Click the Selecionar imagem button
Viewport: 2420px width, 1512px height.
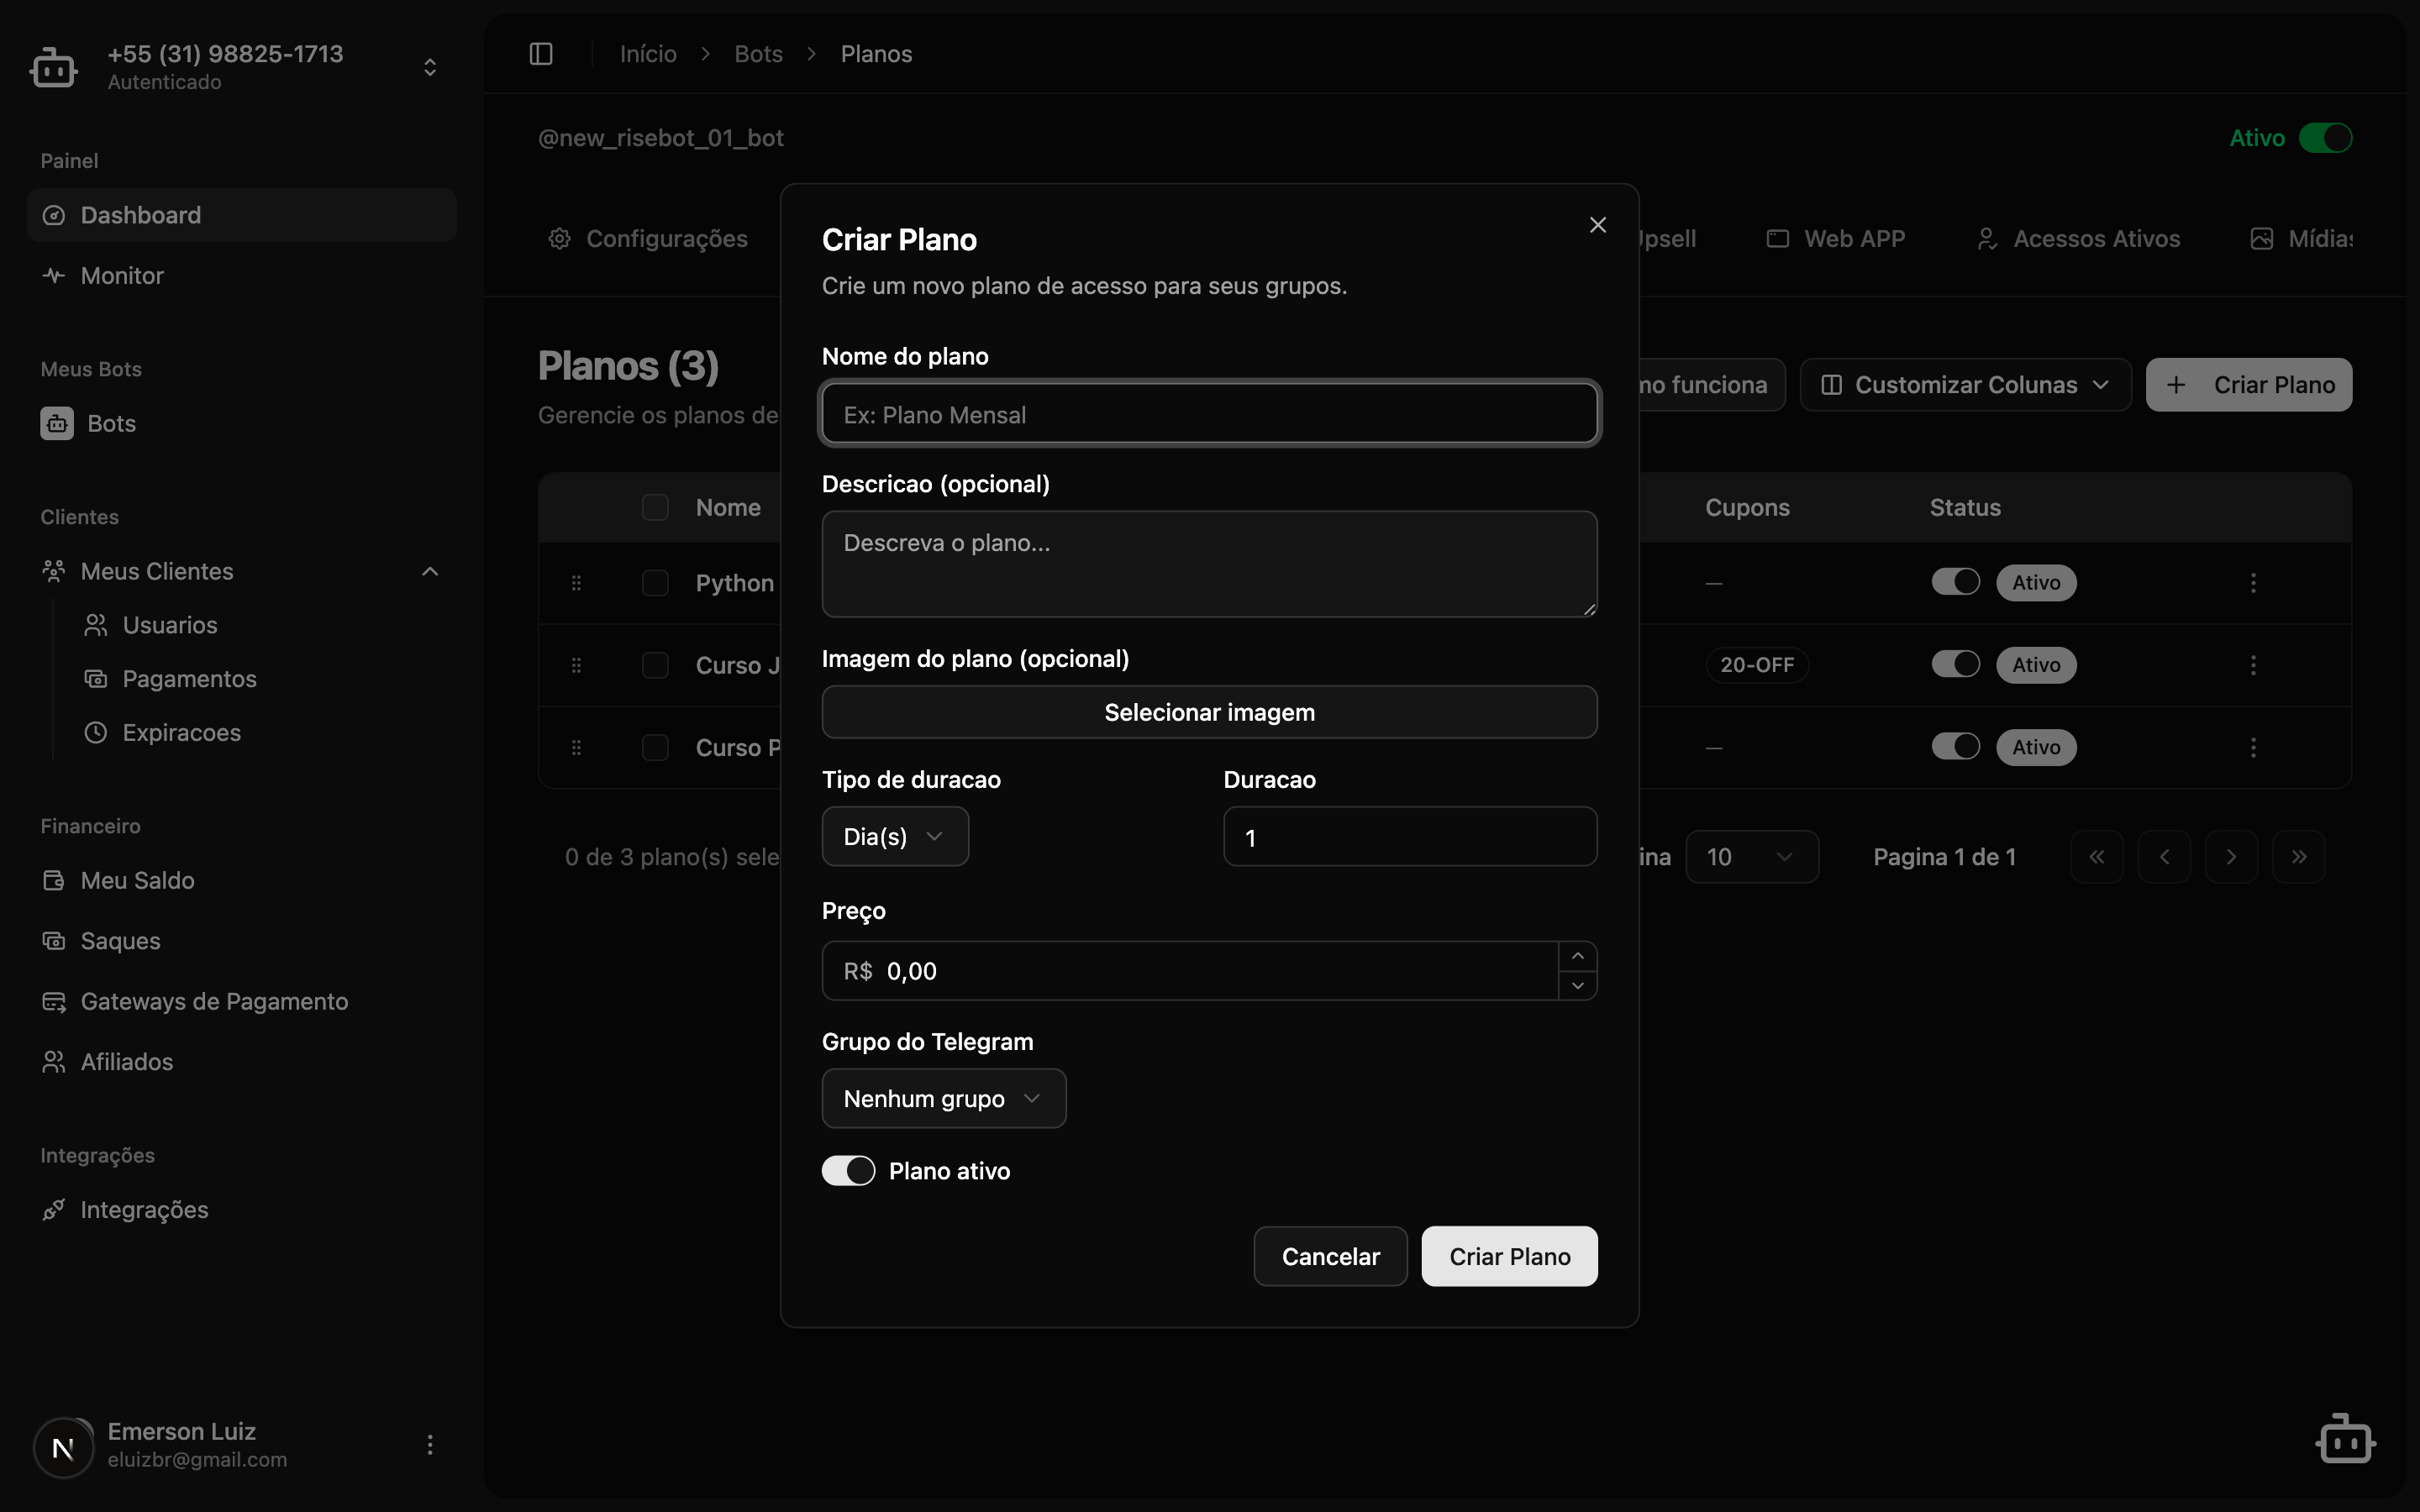[1209, 712]
